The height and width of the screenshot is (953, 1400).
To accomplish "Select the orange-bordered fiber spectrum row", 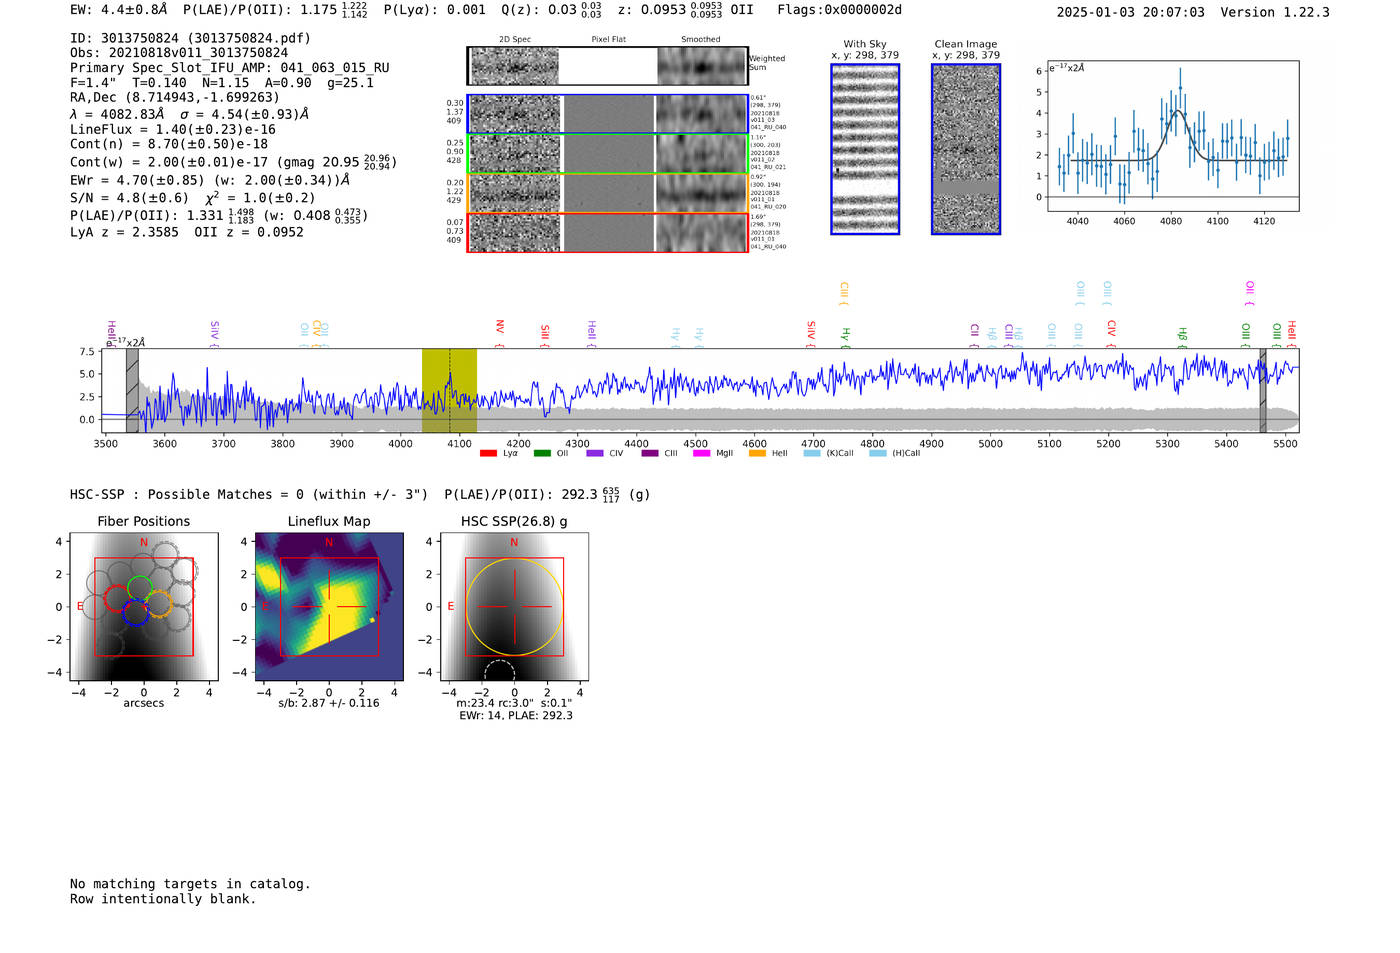I will (x=607, y=193).
